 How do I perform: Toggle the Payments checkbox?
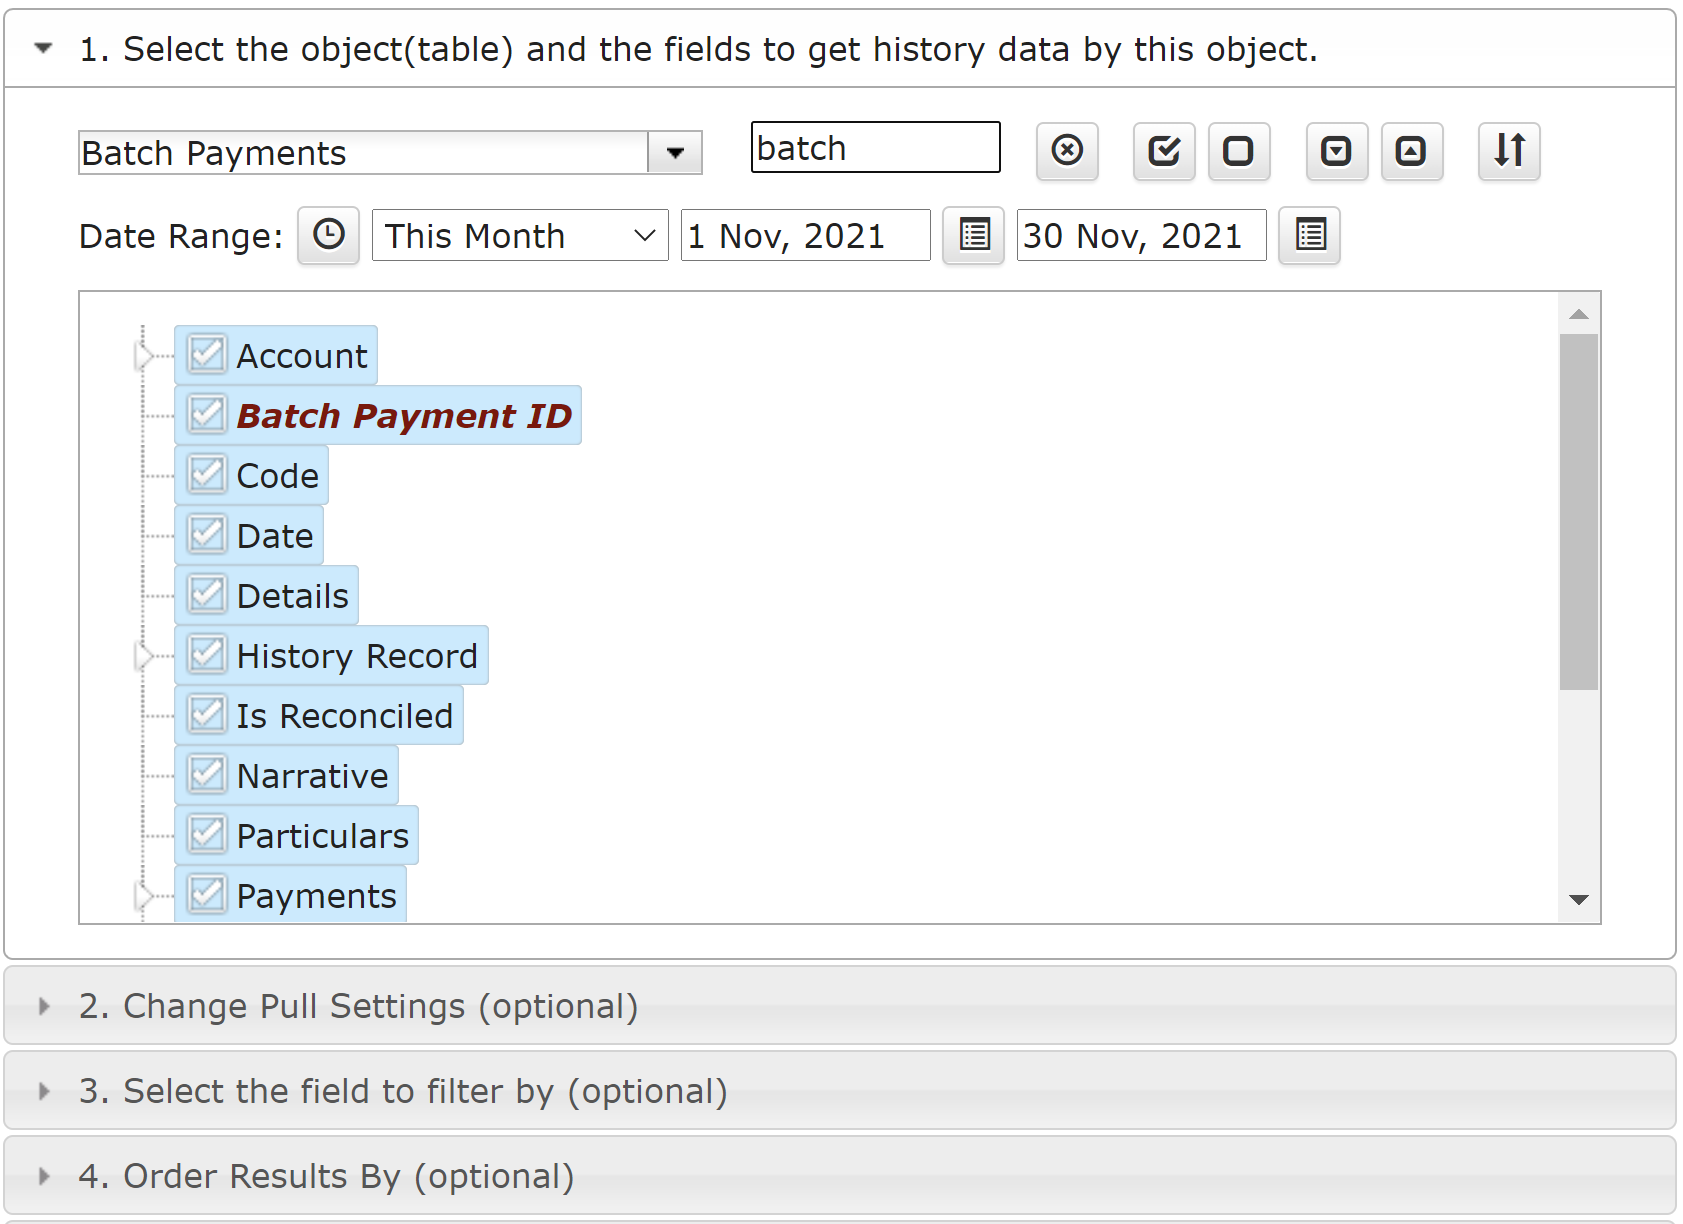(x=207, y=894)
